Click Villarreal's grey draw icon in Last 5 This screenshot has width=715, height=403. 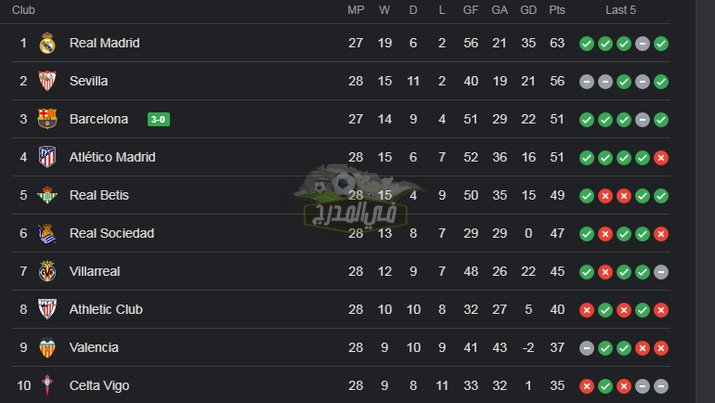coord(661,272)
